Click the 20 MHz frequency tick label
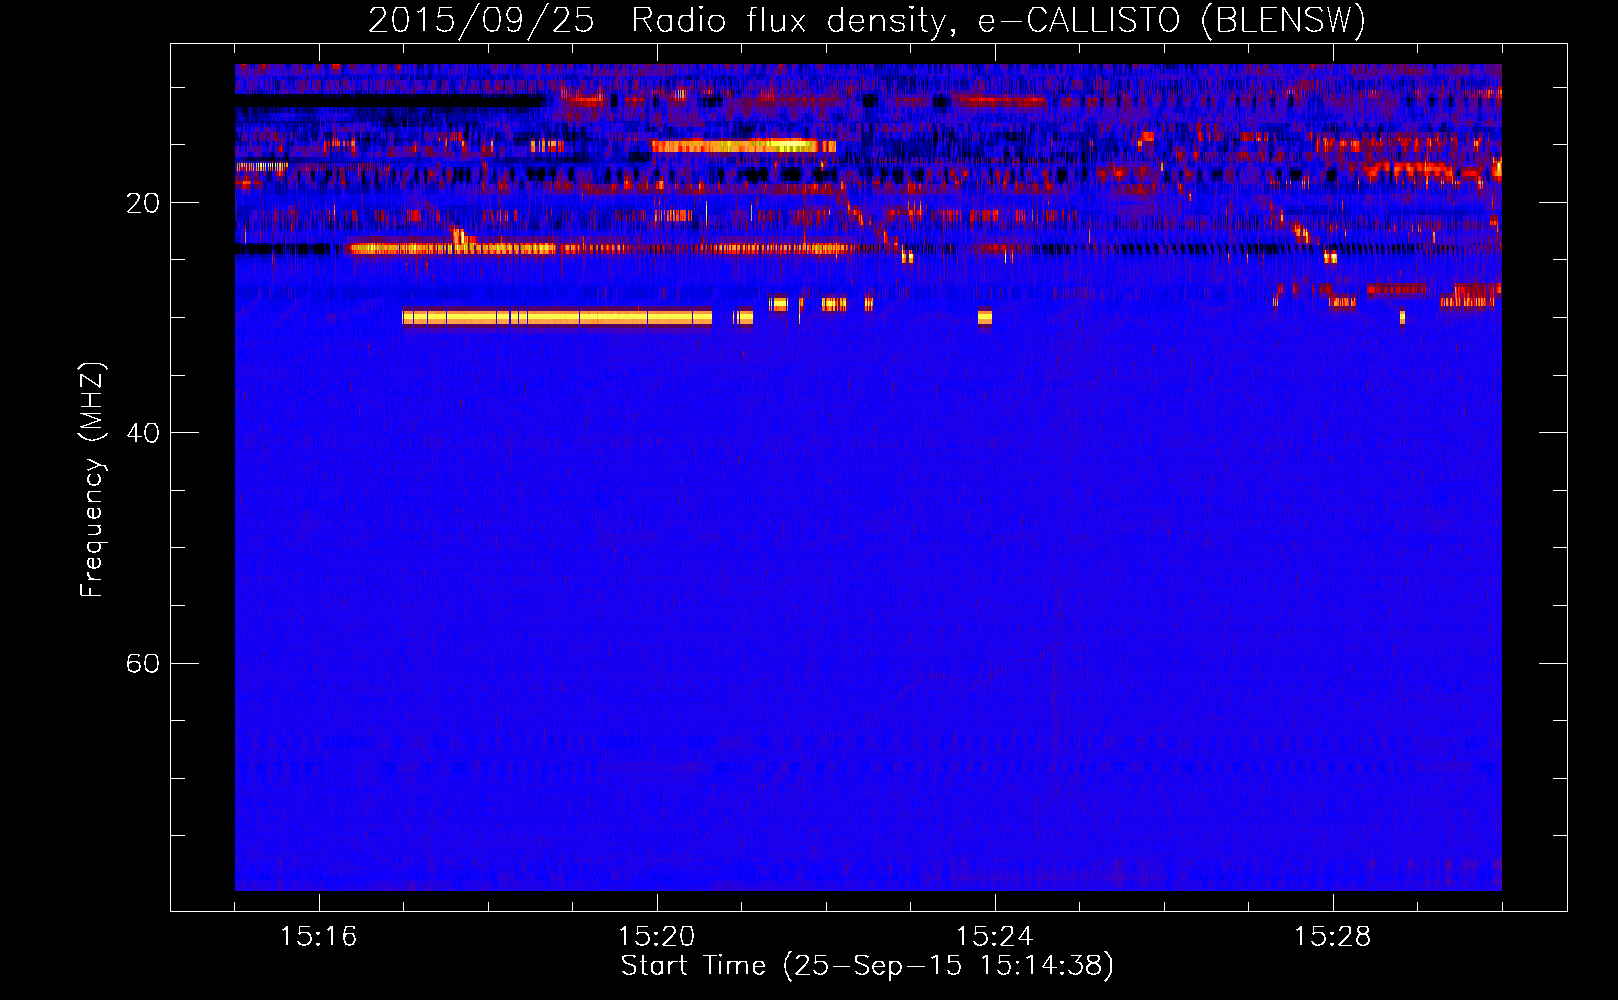Viewport: 1618px width, 1000px height. pyautogui.click(x=143, y=203)
